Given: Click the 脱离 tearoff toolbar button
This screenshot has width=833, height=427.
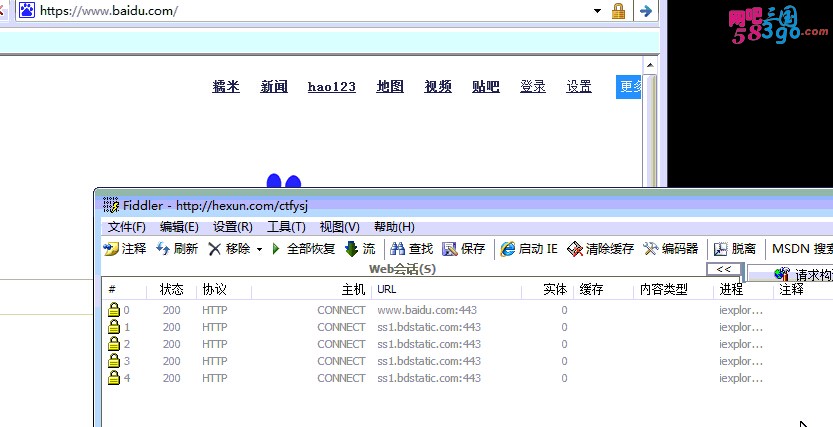Looking at the screenshot, I should (735, 249).
